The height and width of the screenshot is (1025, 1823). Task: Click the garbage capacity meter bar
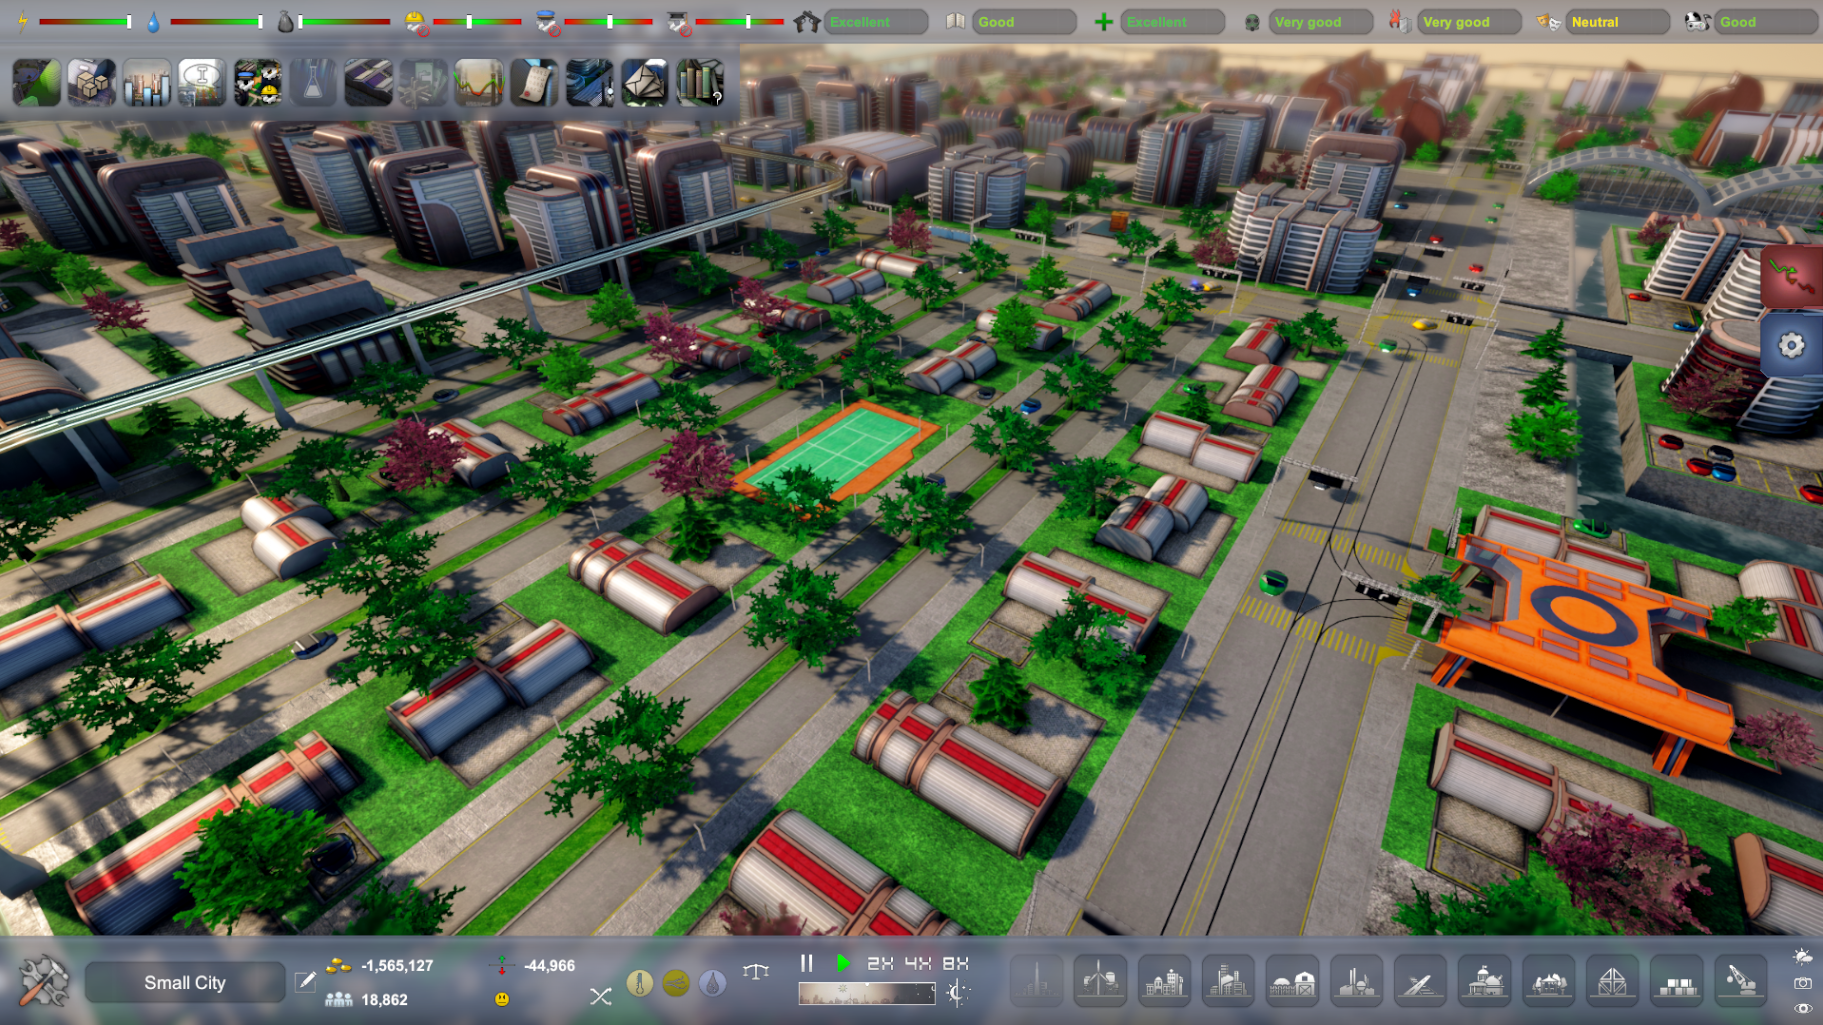[x=344, y=21]
